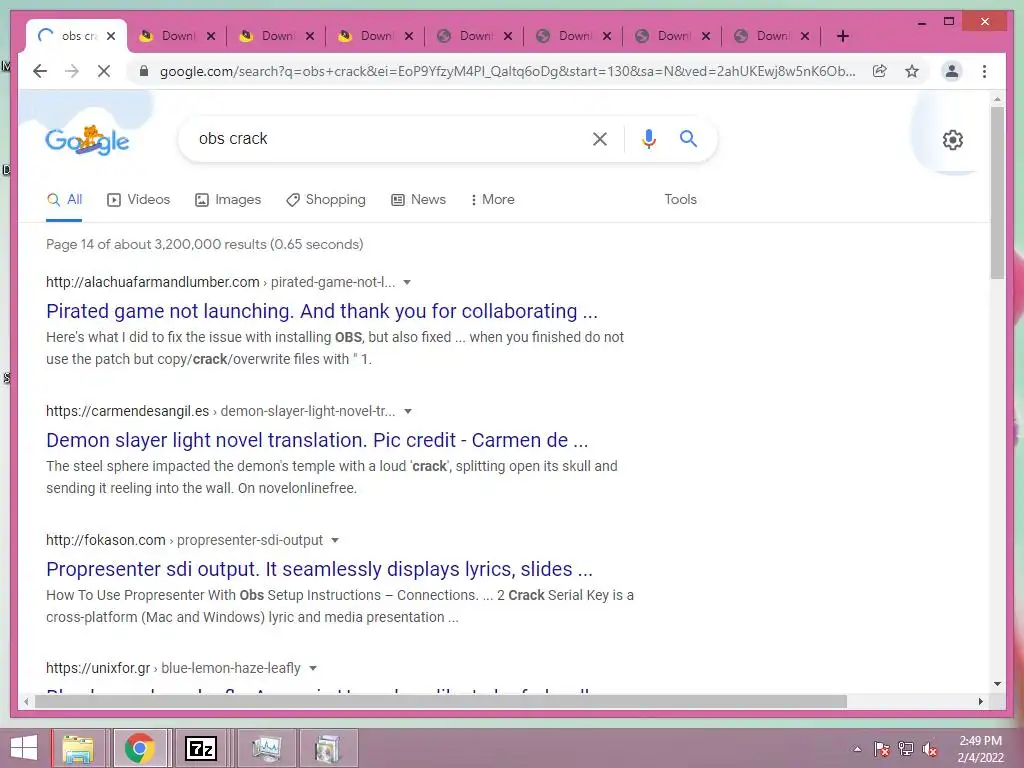Open a new browser tab

click(842, 36)
